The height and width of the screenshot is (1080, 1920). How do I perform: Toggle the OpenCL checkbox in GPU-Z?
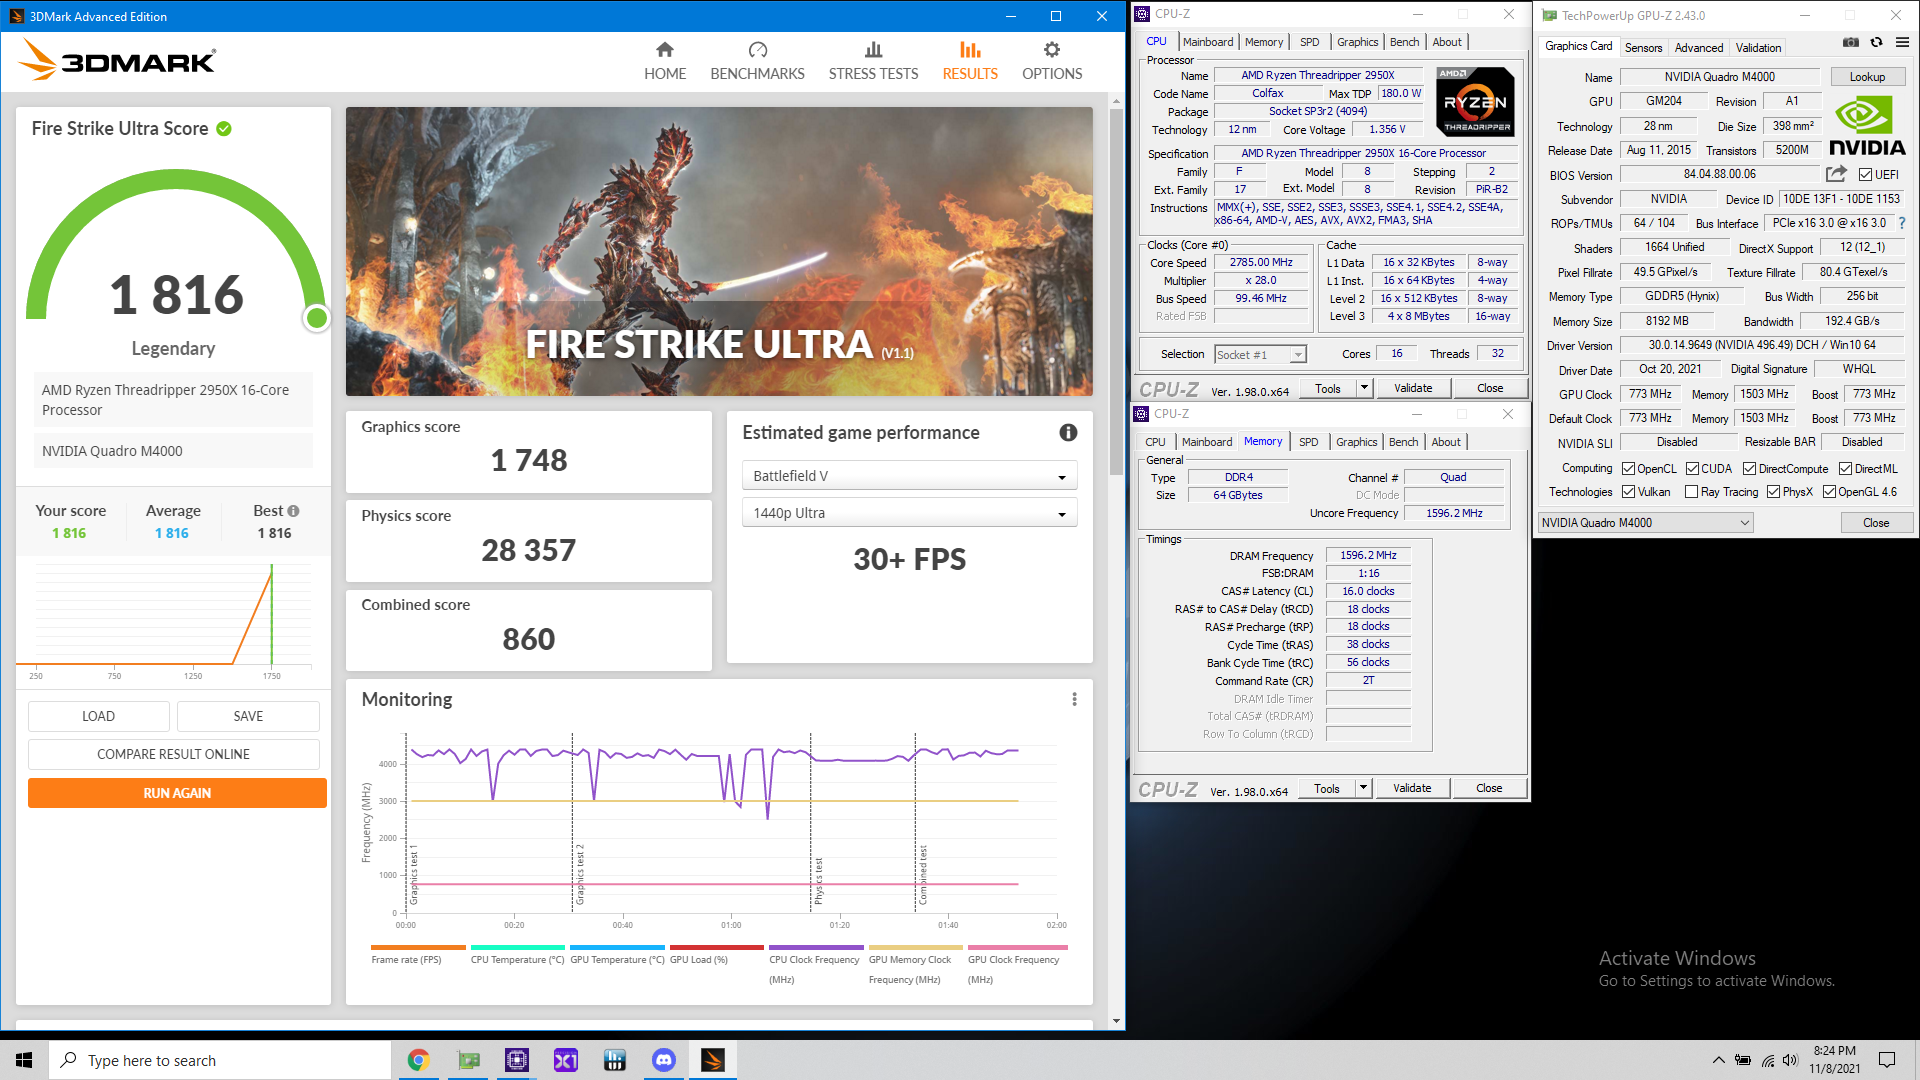coord(1629,469)
